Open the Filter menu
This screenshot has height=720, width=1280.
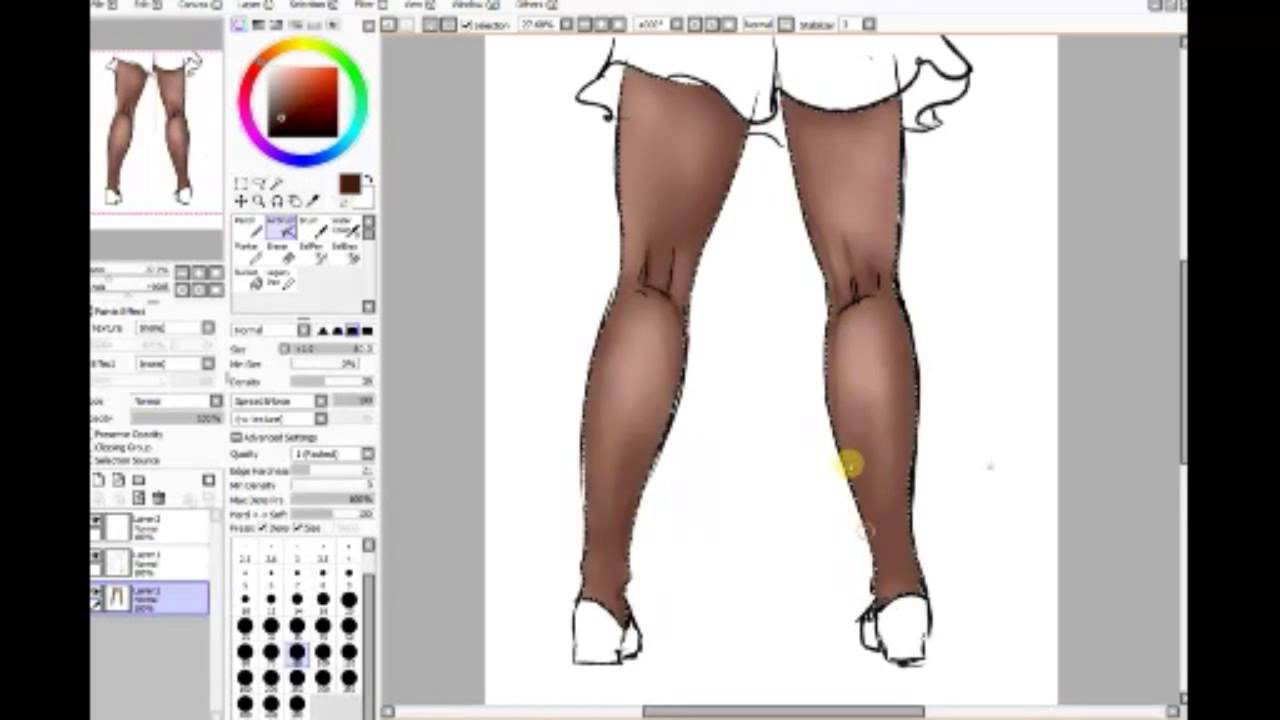click(365, 4)
